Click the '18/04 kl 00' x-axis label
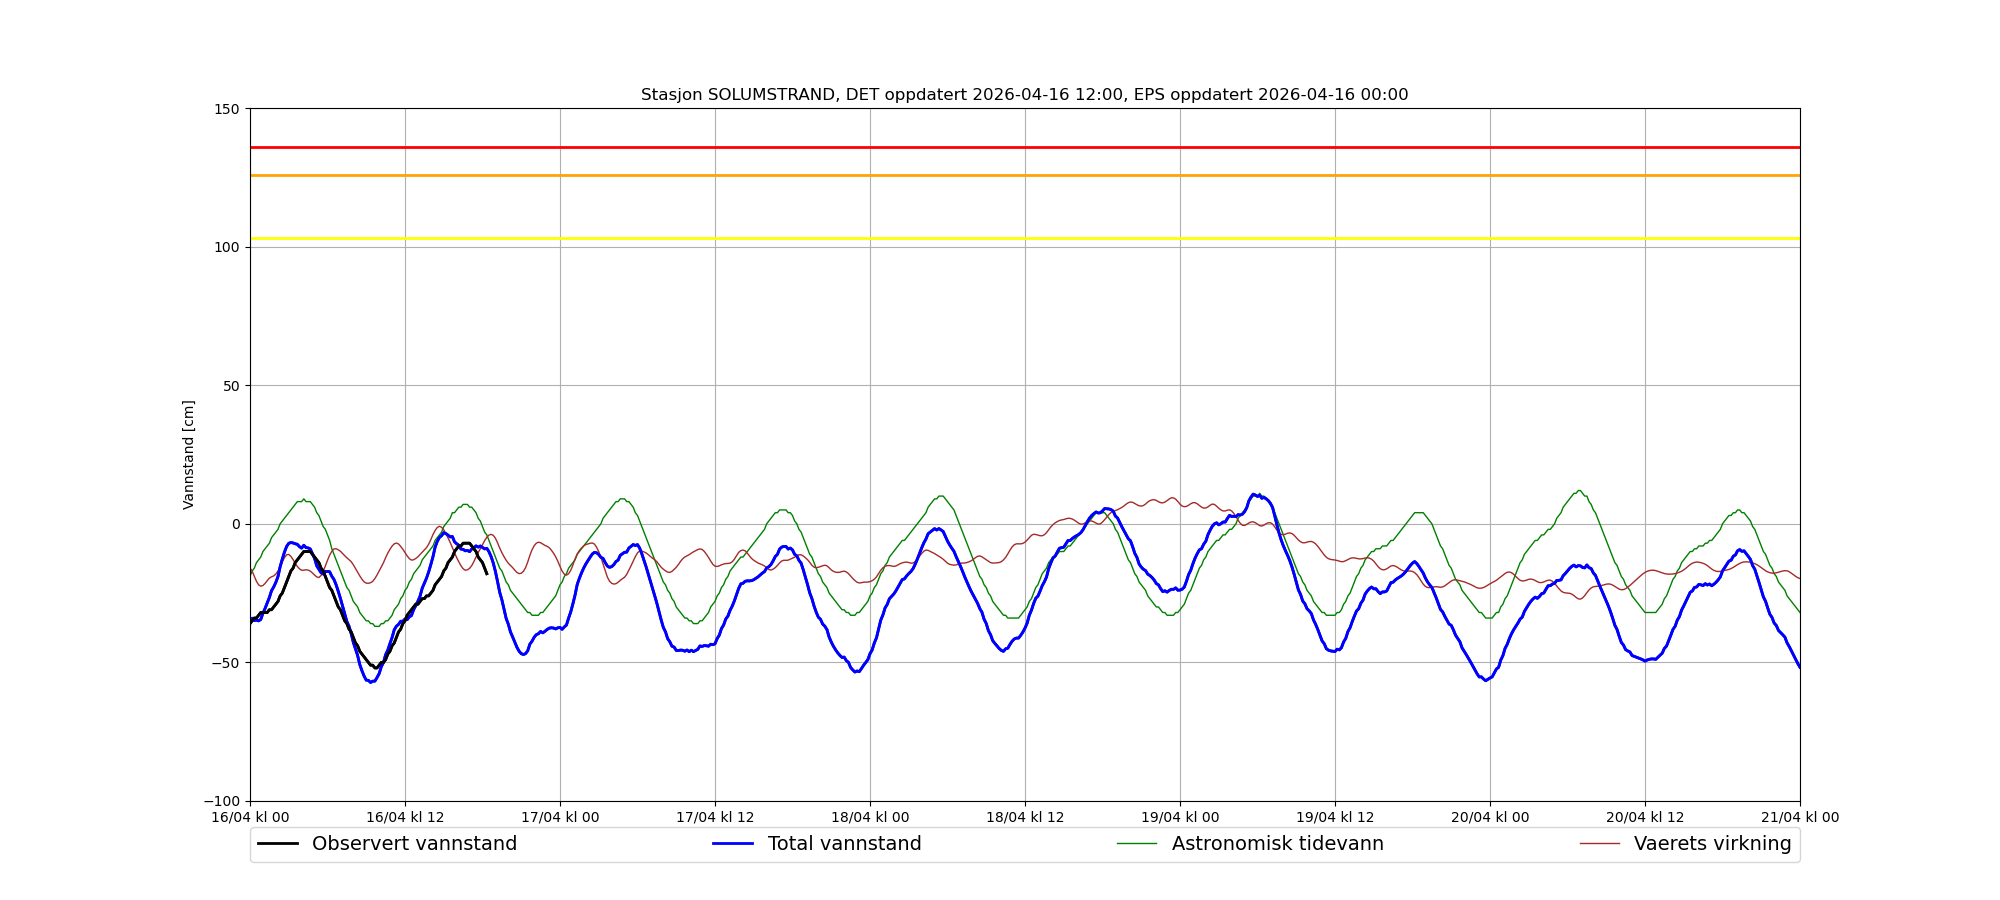The width and height of the screenshot is (2000, 900). 870,817
